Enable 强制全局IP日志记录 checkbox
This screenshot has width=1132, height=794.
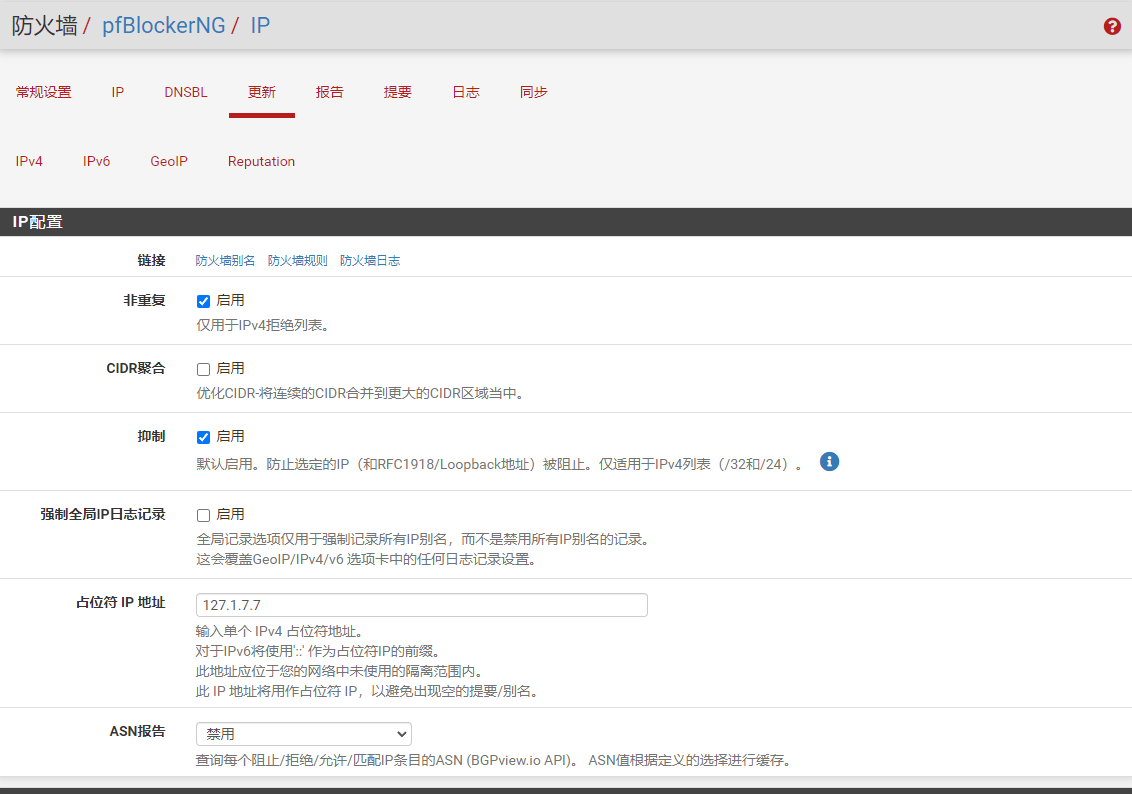(204, 515)
